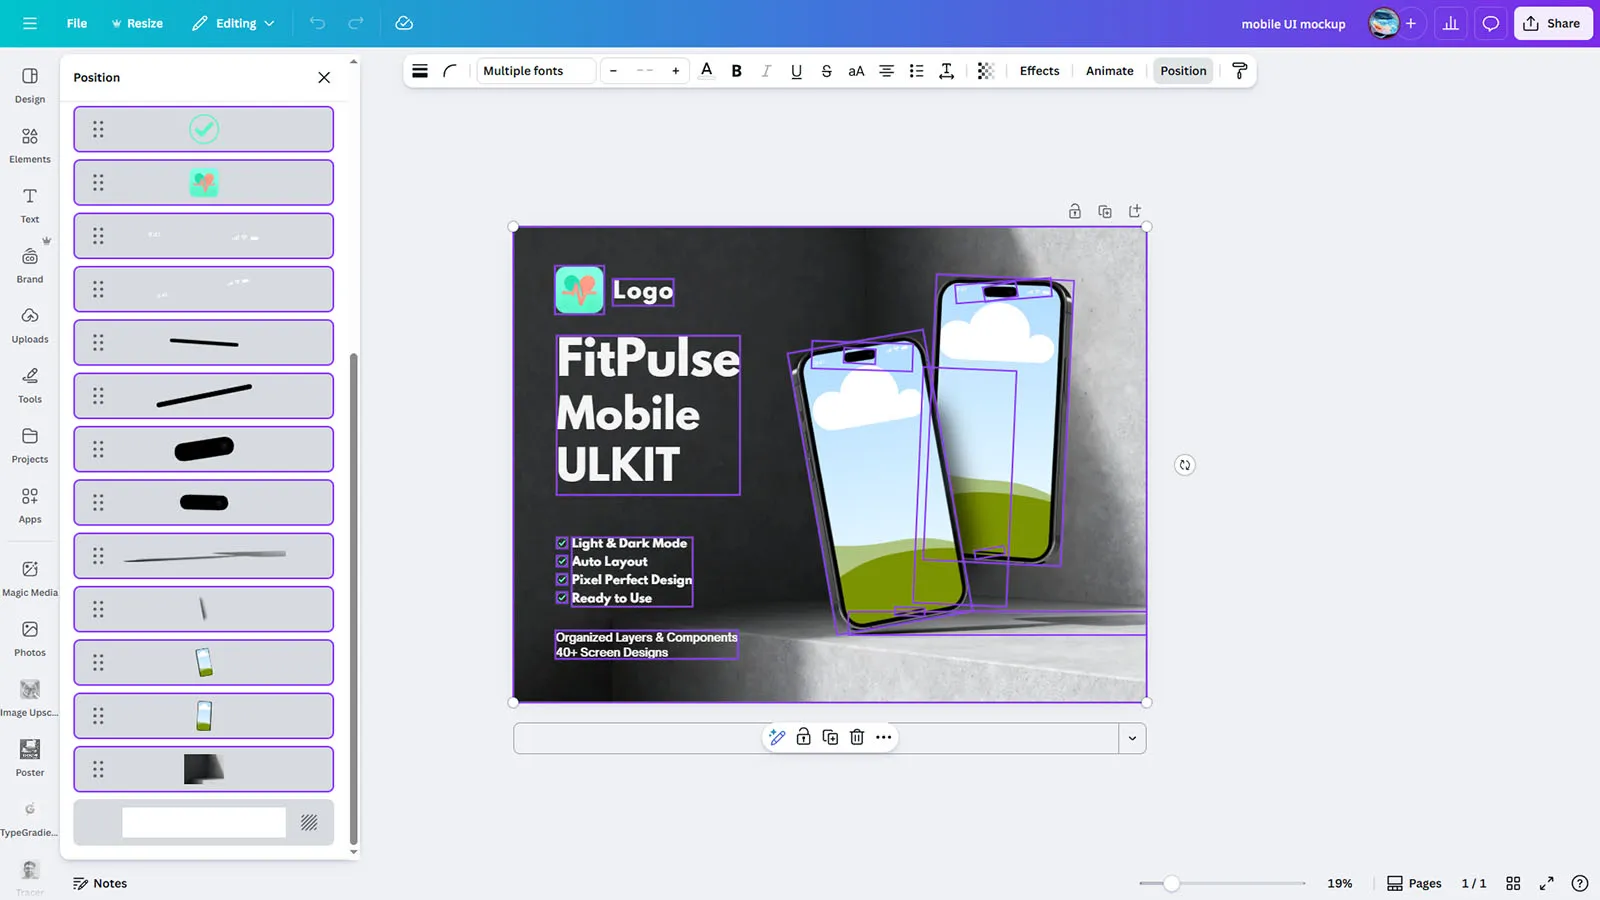This screenshot has width=1600, height=900.
Task: Click the Share button
Action: [x=1552, y=23]
